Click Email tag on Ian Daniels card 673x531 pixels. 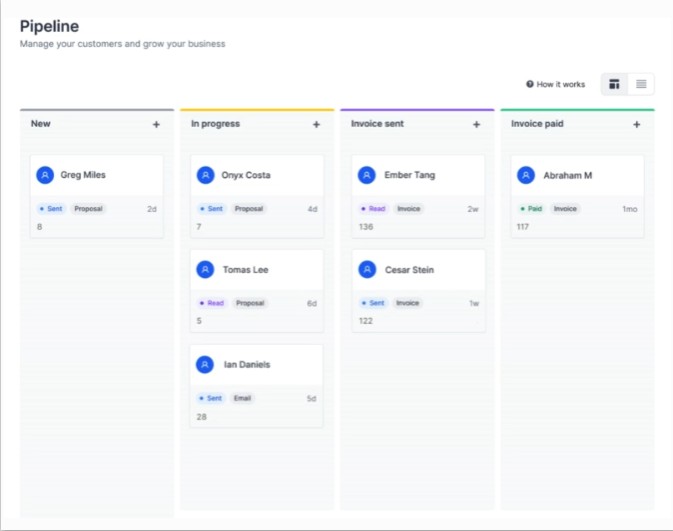tap(243, 398)
